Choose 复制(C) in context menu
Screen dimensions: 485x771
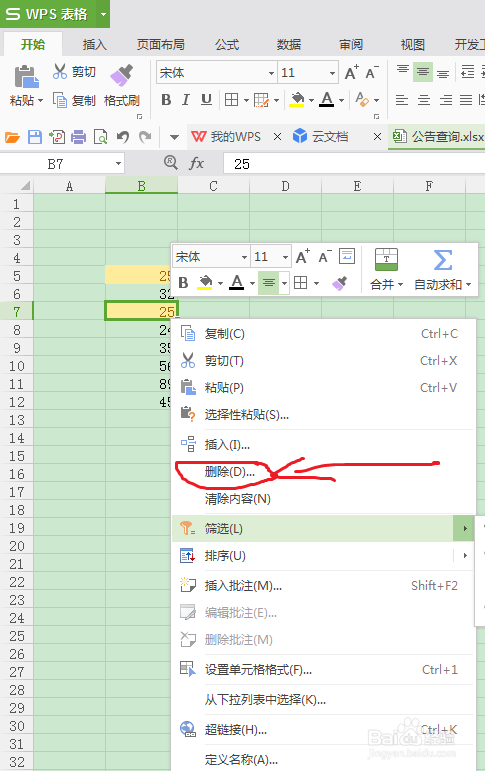click(x=324, y=334)
